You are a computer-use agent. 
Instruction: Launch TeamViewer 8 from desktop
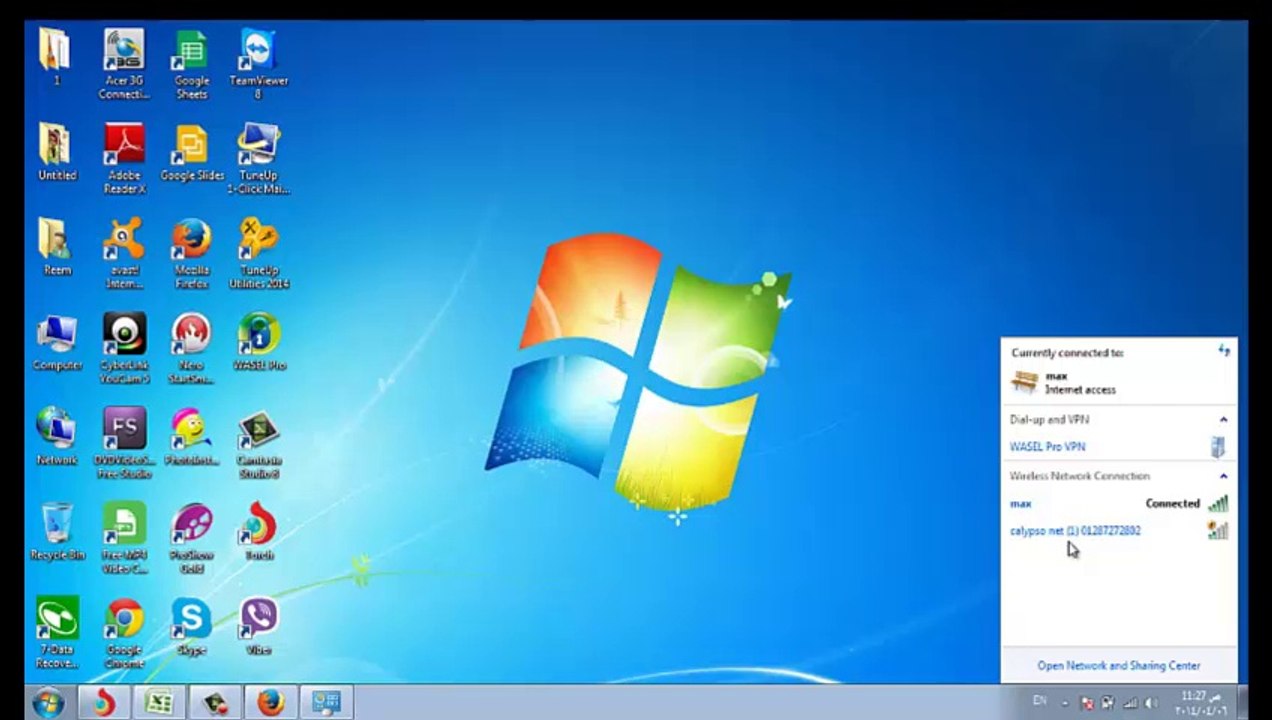tap(258, 63)
